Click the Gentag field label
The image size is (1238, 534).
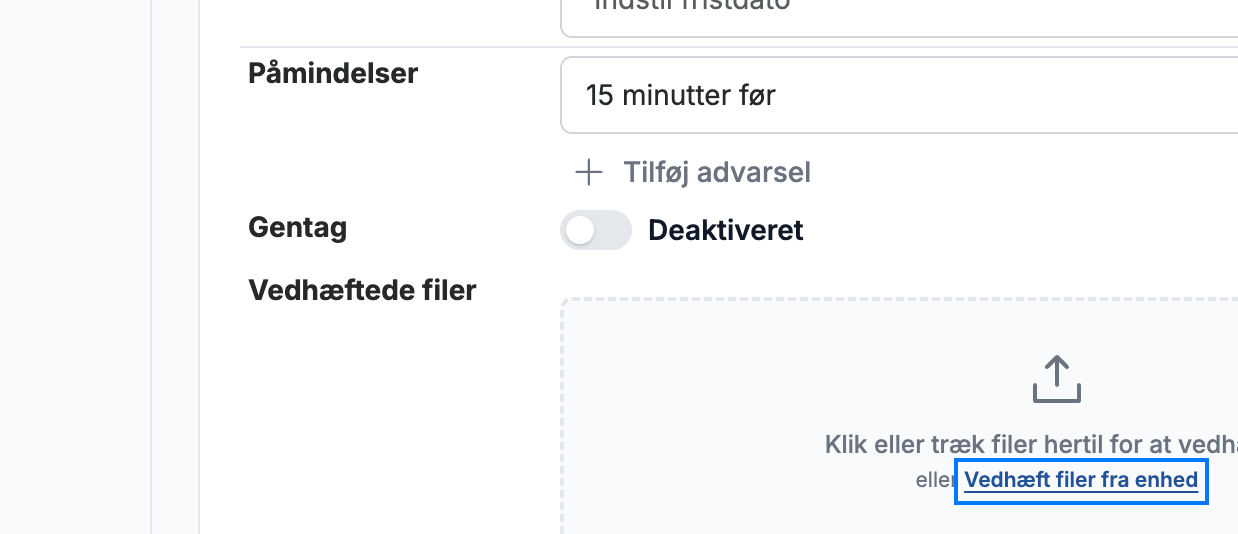(x=298, y=228)
